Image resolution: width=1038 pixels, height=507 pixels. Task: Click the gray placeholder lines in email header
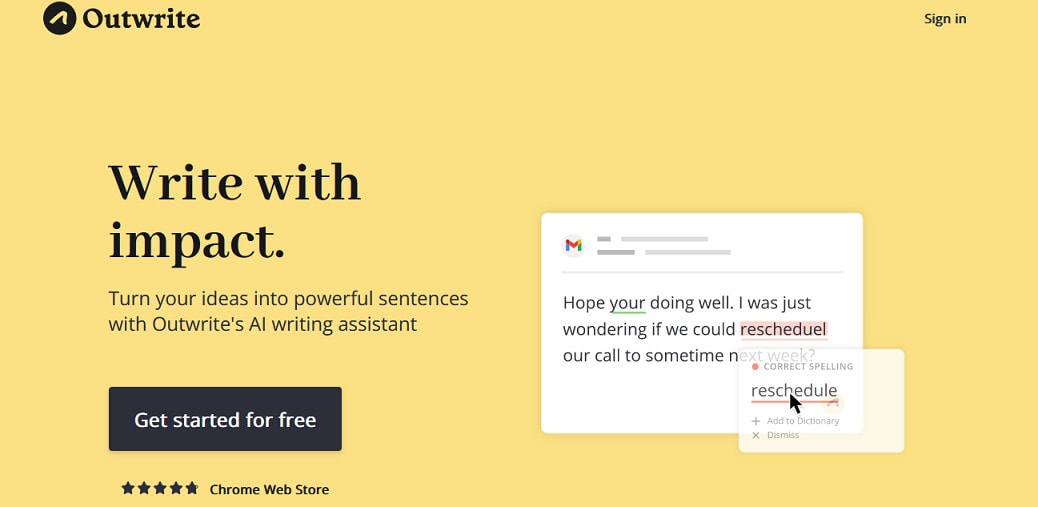[664, 246]
